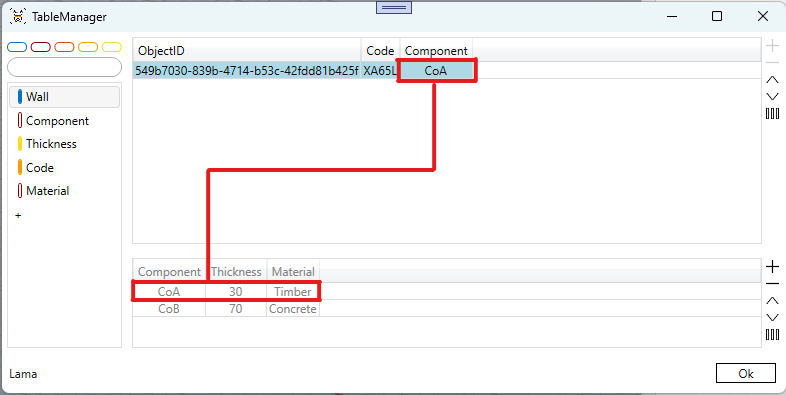Add a row to the upper table
Screen dimensions: 786x395
(772, 46)
